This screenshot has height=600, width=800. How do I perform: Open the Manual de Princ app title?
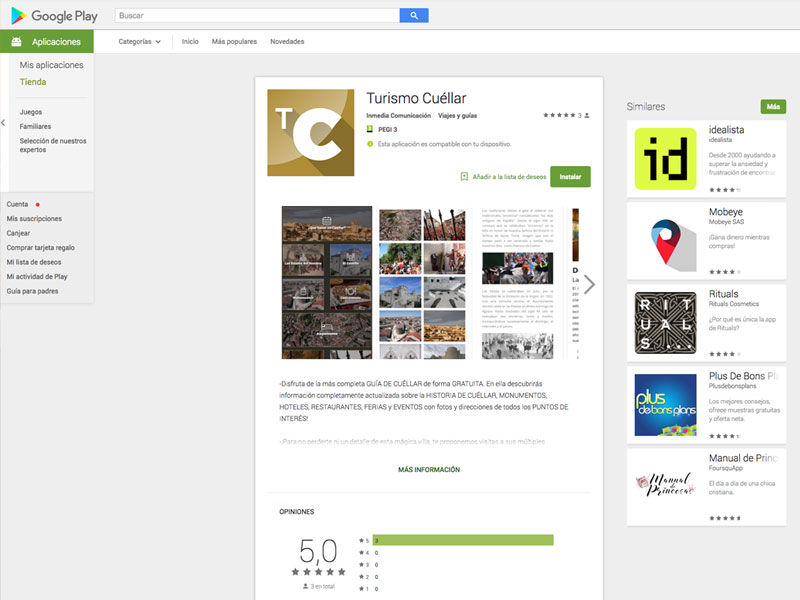743,458
